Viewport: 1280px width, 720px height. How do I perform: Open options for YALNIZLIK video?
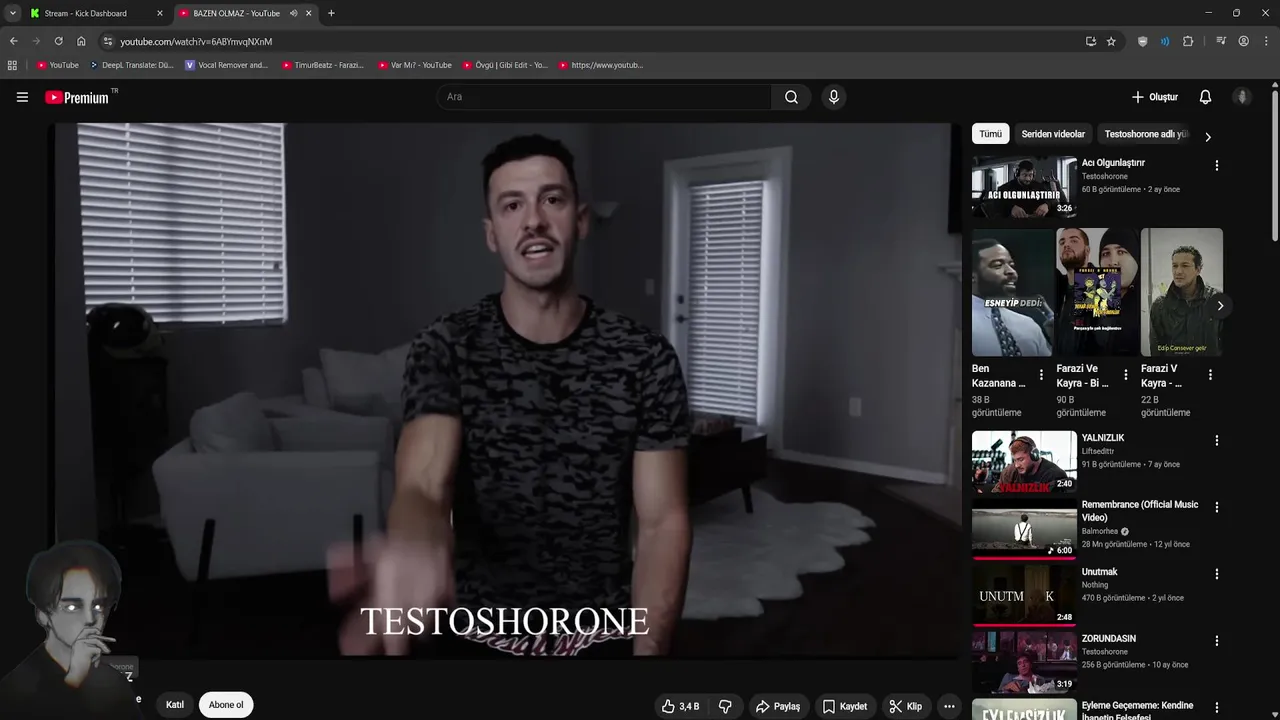[1217, 440]
